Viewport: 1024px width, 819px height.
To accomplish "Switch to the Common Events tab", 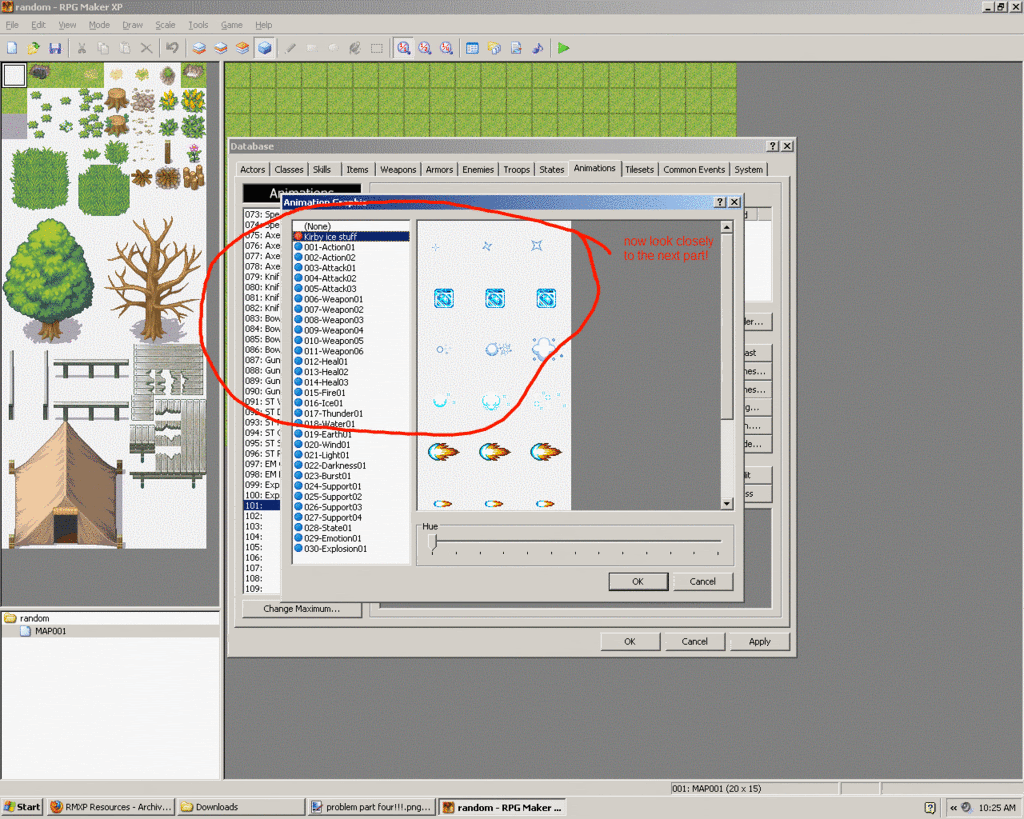I will point(694,170).
